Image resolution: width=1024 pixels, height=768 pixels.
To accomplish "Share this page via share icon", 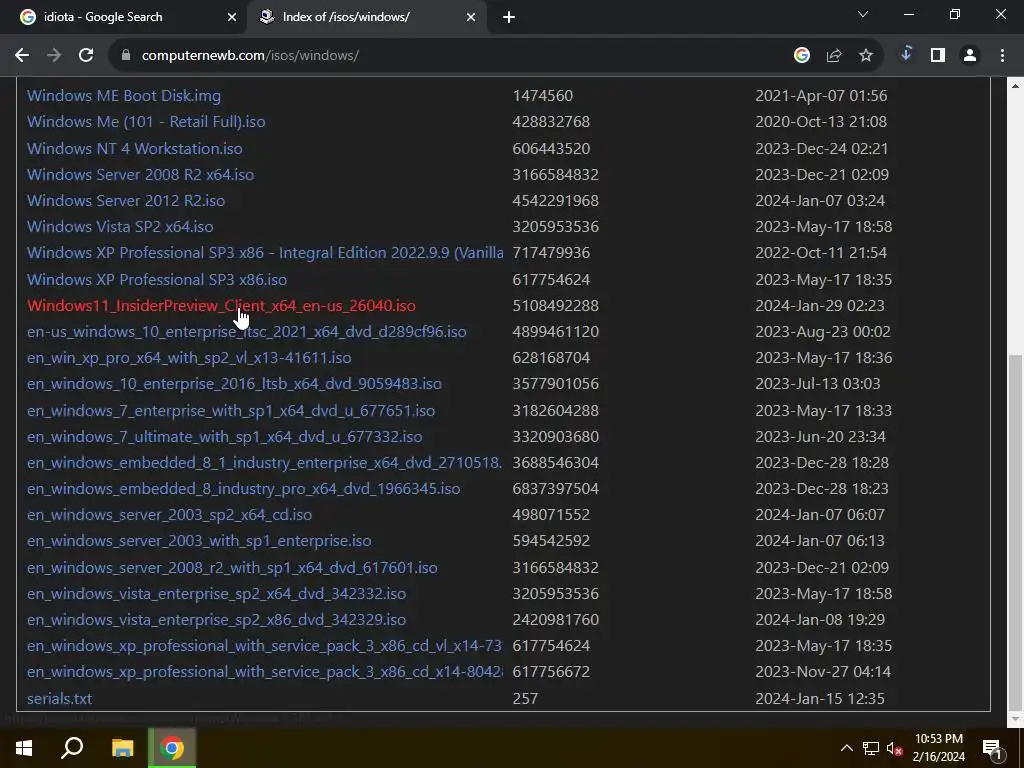I will [834, 56].
